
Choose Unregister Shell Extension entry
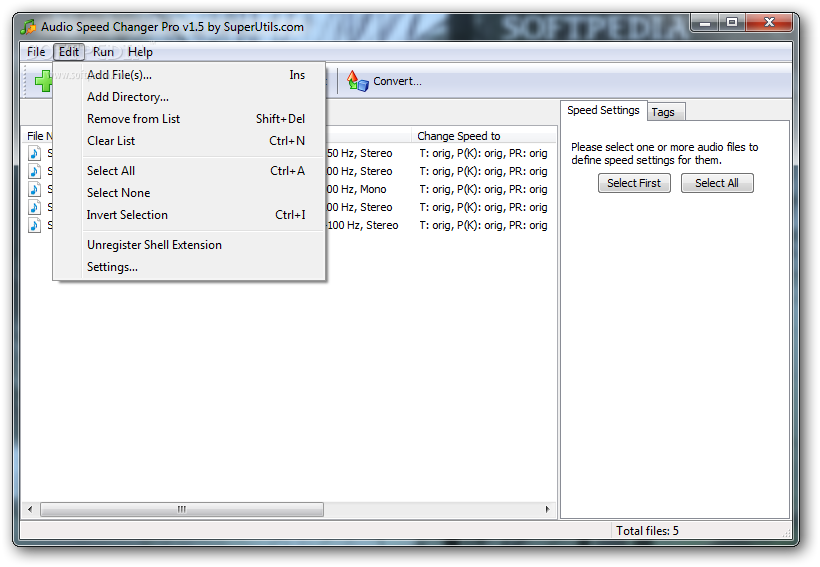point(189,245)
